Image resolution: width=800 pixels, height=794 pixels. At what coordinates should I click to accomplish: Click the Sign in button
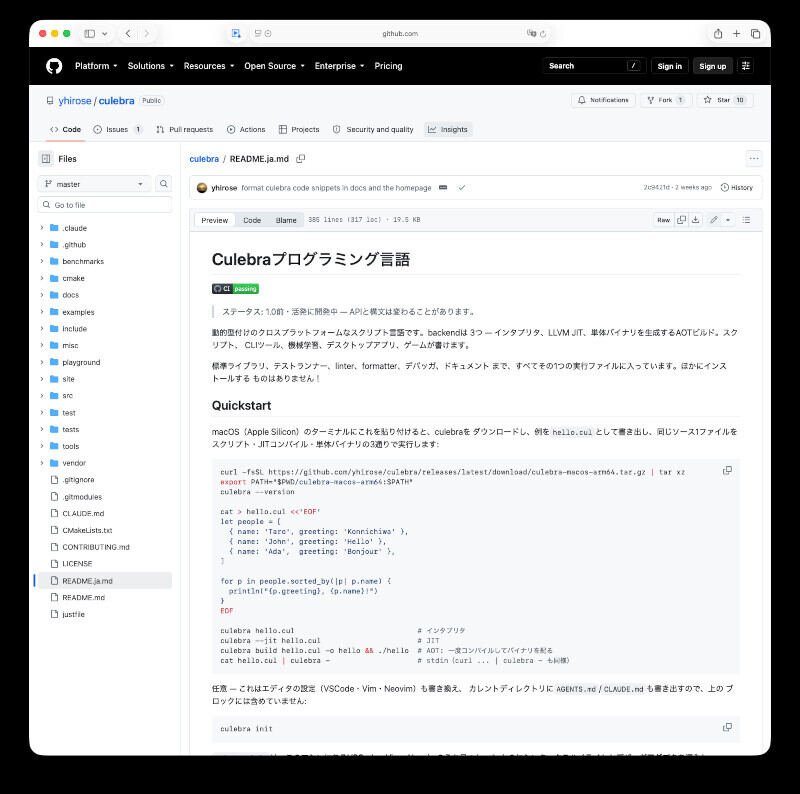(669, 66)
